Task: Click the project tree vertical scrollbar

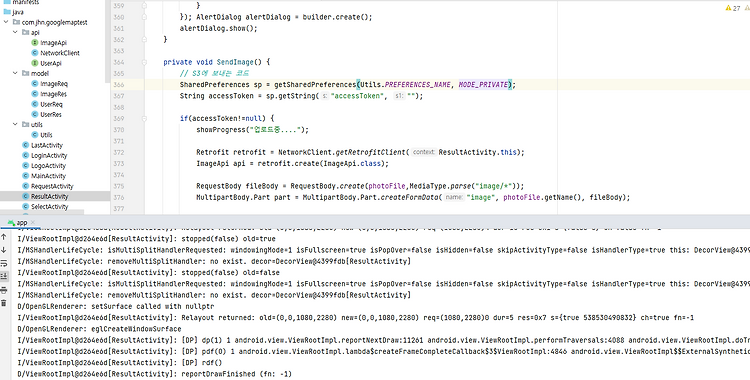Action: 108,41
